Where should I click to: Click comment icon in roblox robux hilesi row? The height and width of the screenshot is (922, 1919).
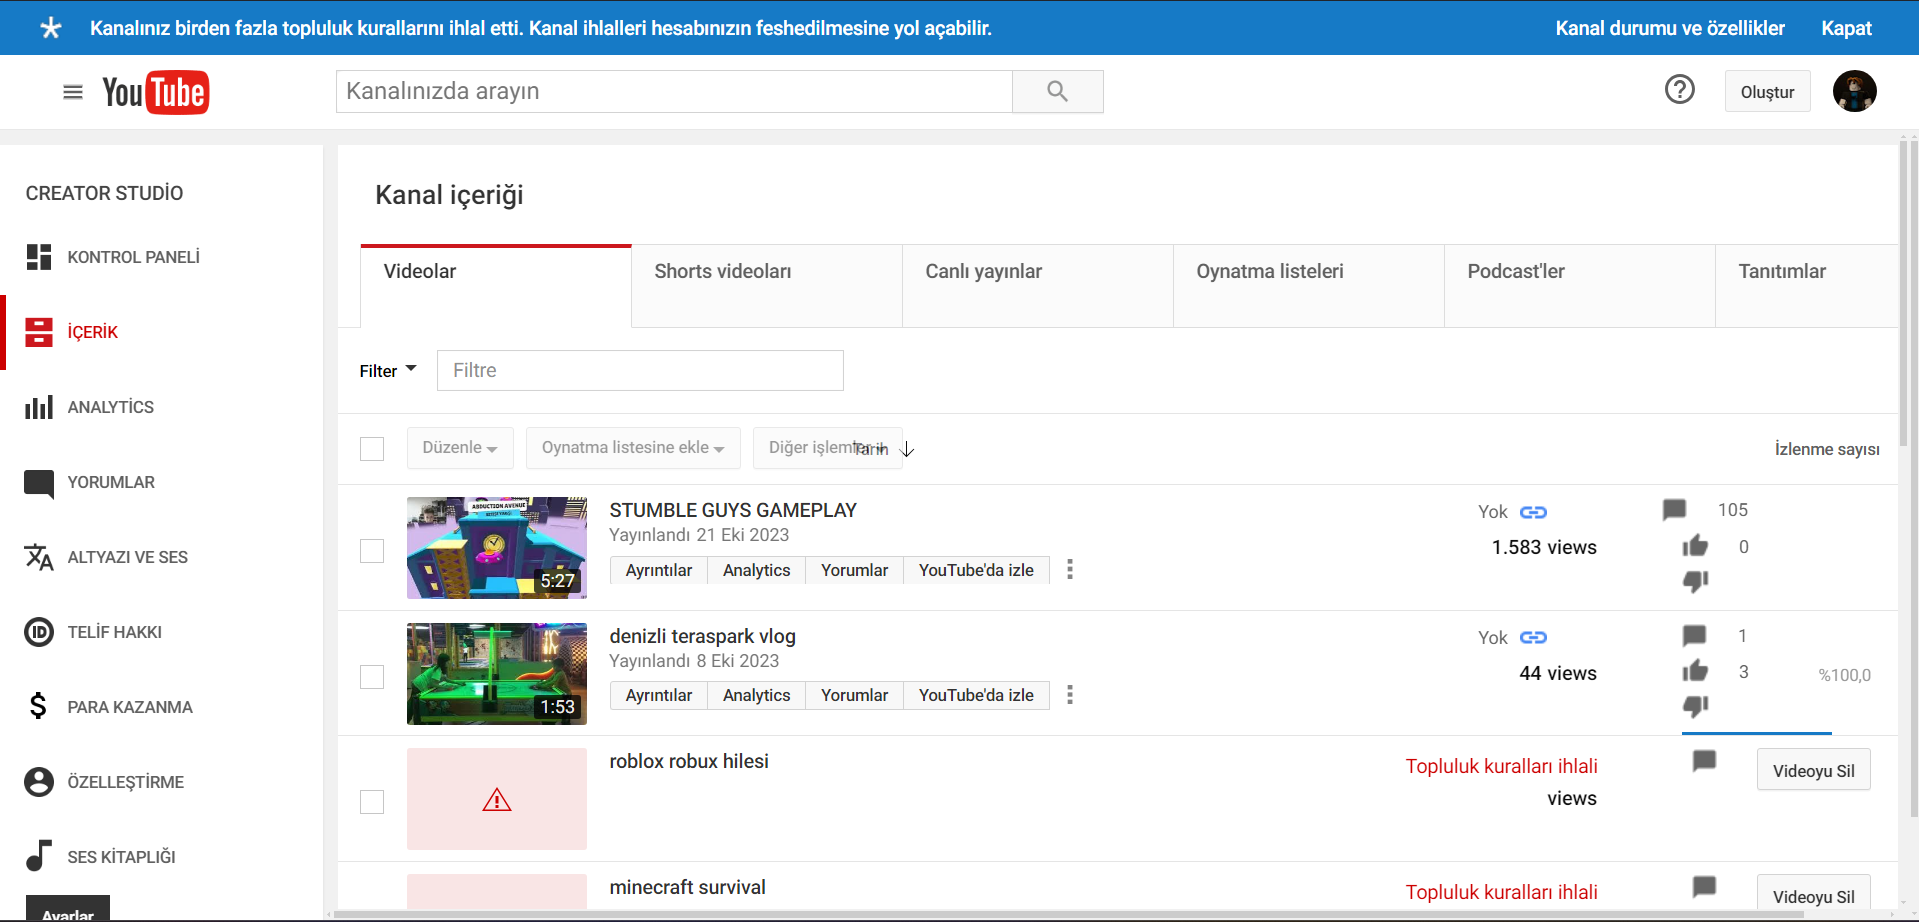click(x=1705, y=761)
